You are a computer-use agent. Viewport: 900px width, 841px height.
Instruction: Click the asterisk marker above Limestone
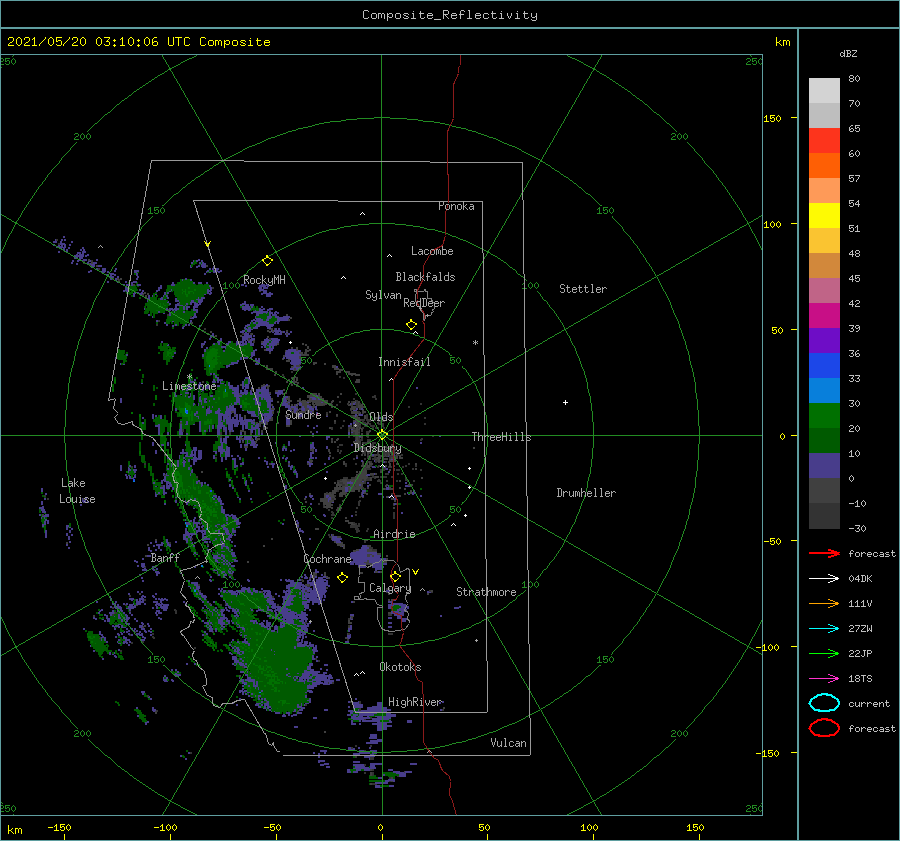[x=189, y=377]
